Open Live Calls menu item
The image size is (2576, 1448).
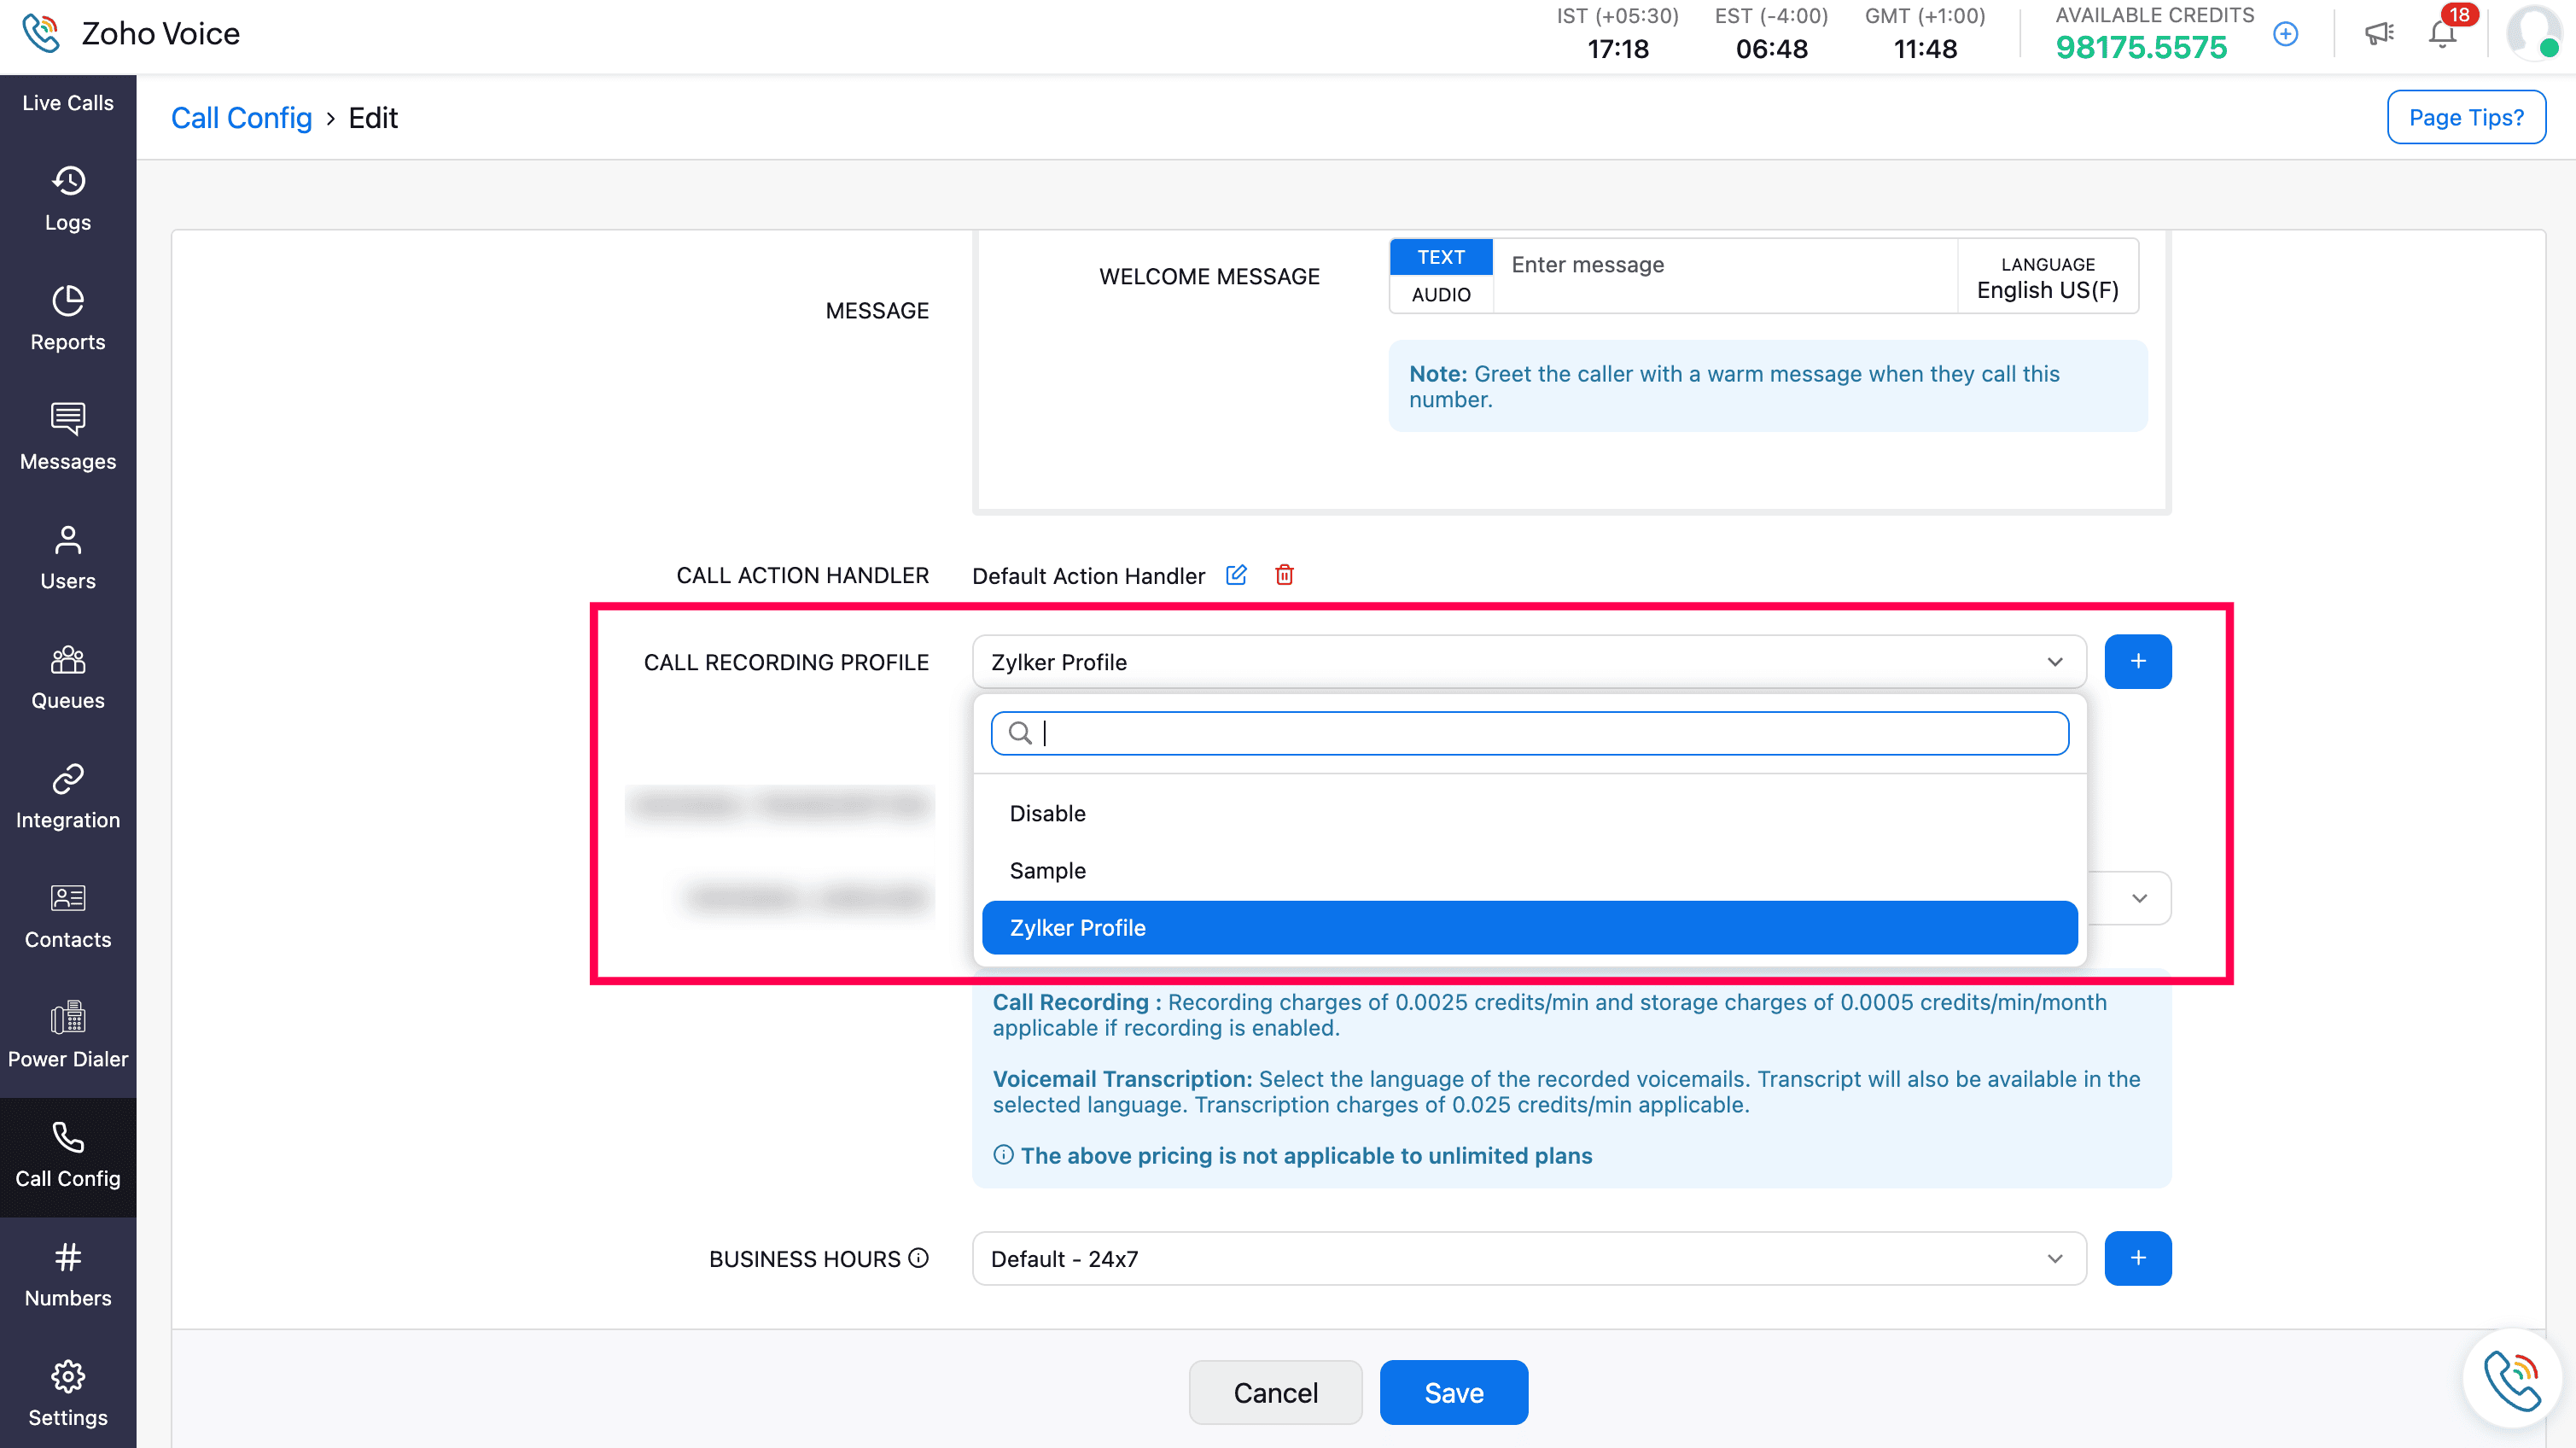click(68, 103)
